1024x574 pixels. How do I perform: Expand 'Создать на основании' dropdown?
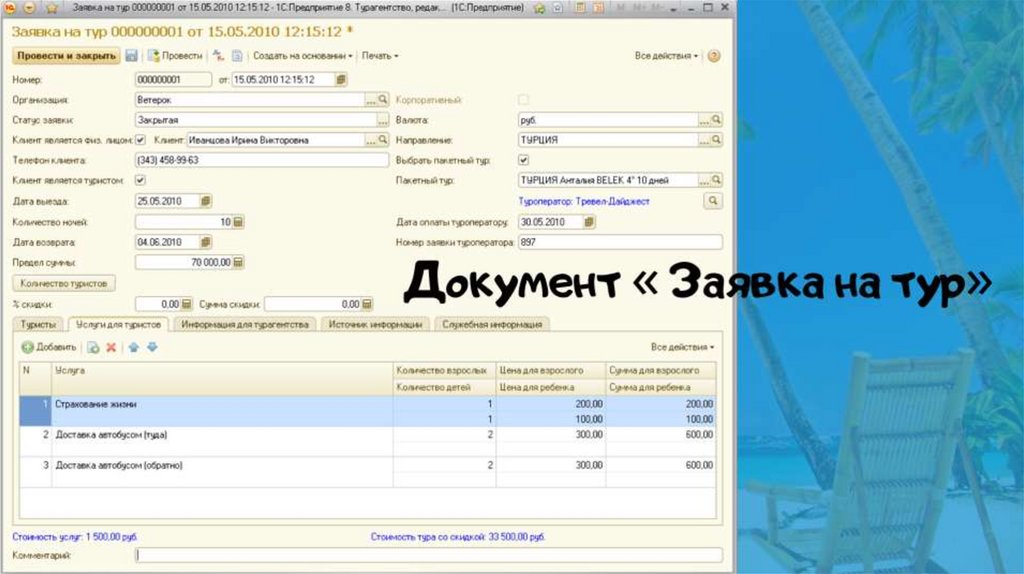[x=303, y=56]
